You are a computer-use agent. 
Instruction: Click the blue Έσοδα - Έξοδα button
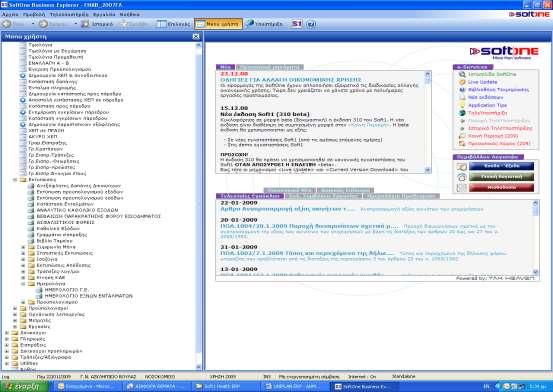[501, 166]
